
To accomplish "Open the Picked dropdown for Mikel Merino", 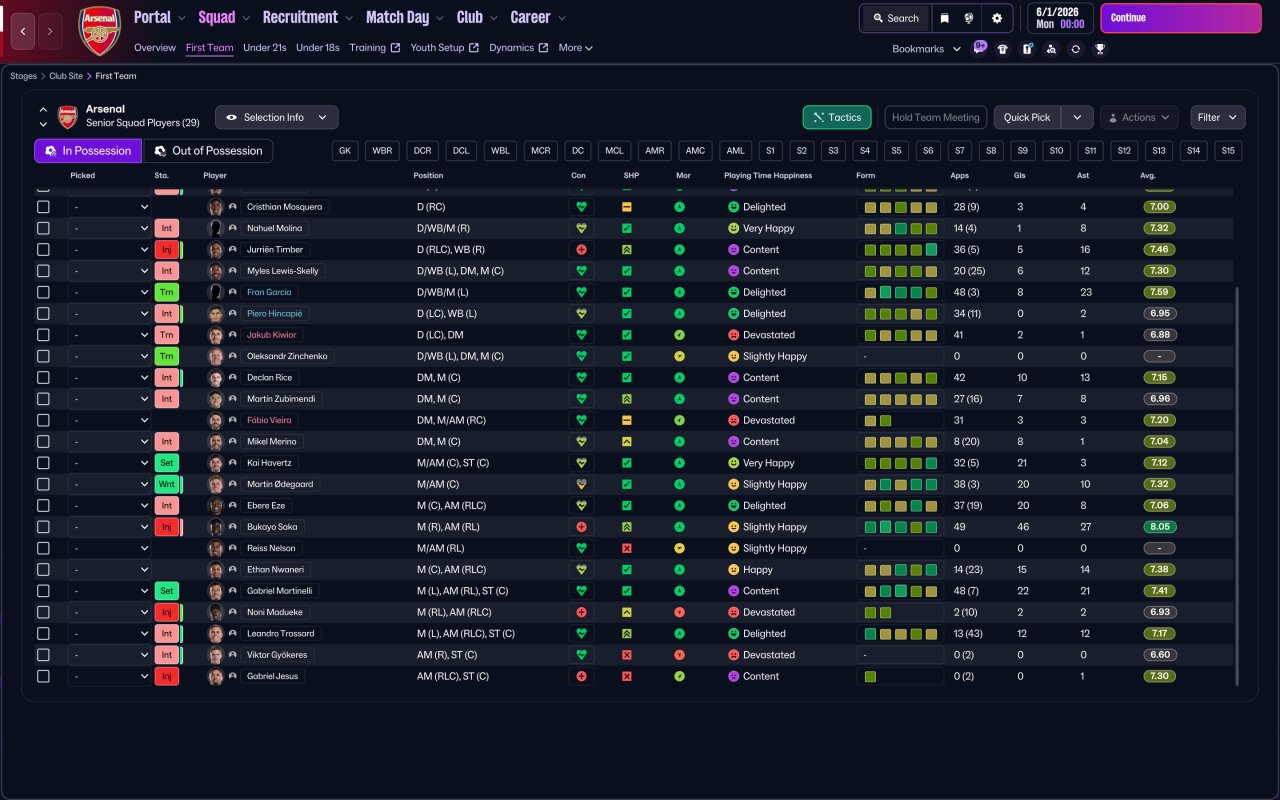I will point(110,442).
